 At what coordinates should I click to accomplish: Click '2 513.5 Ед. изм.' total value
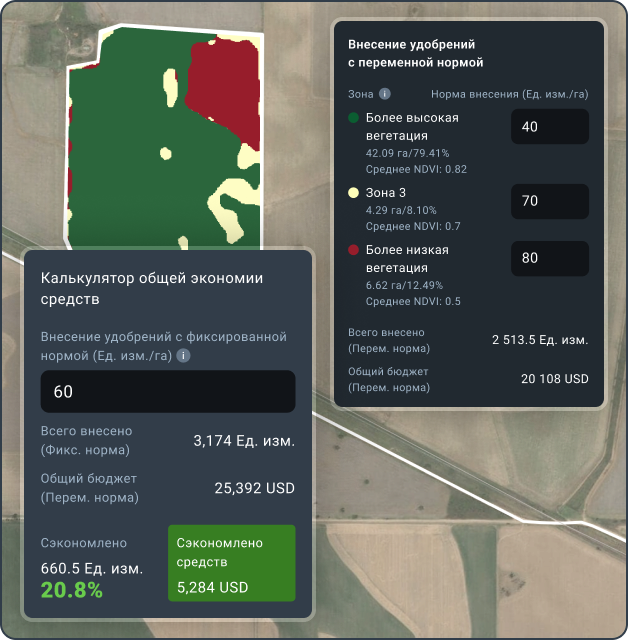(x=540, y=340)
